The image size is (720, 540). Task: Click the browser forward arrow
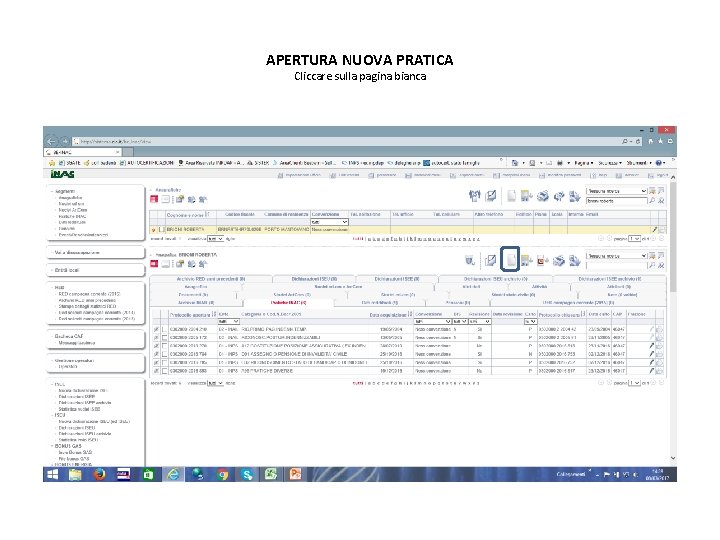[65, 141]
